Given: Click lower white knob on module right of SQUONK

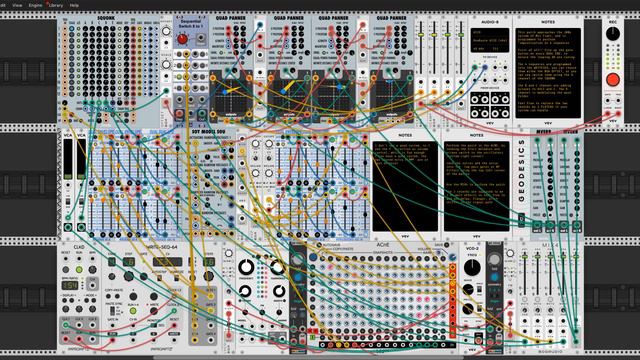Looking at the screenshot, I should pyautogui.click(x=166, y=64).
